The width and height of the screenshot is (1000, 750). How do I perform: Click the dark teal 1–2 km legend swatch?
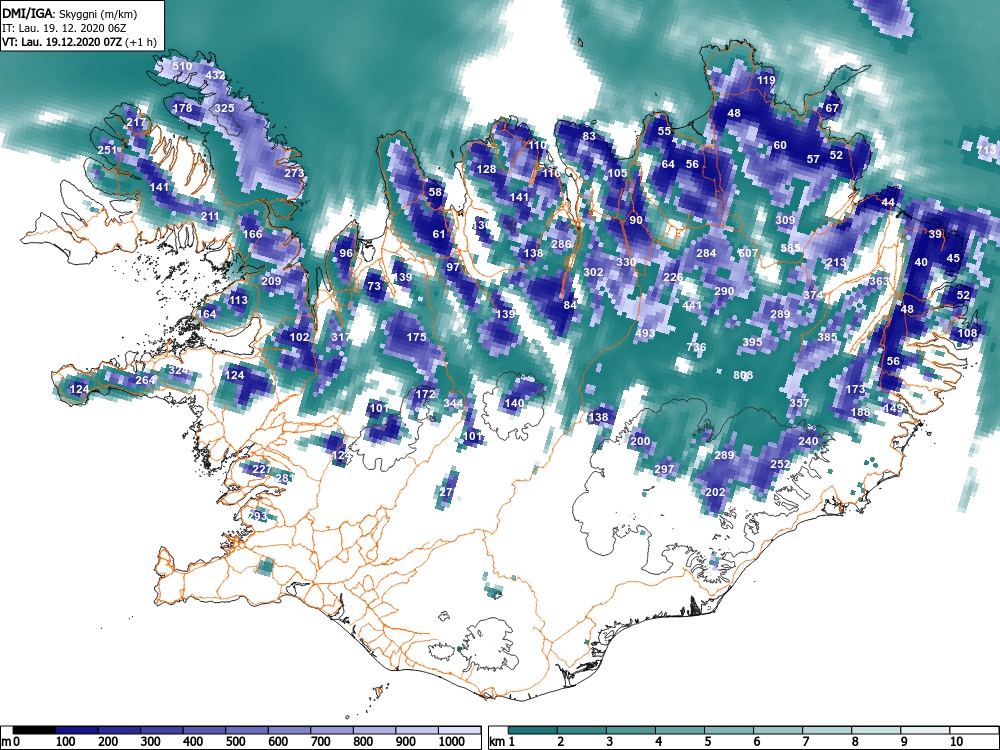[533, 730]
